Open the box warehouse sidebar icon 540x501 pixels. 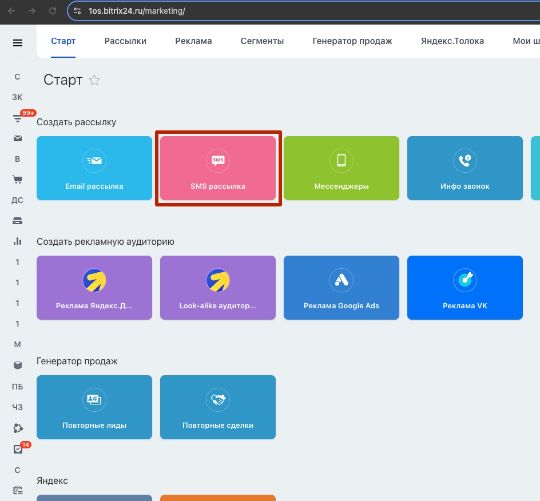18,365
